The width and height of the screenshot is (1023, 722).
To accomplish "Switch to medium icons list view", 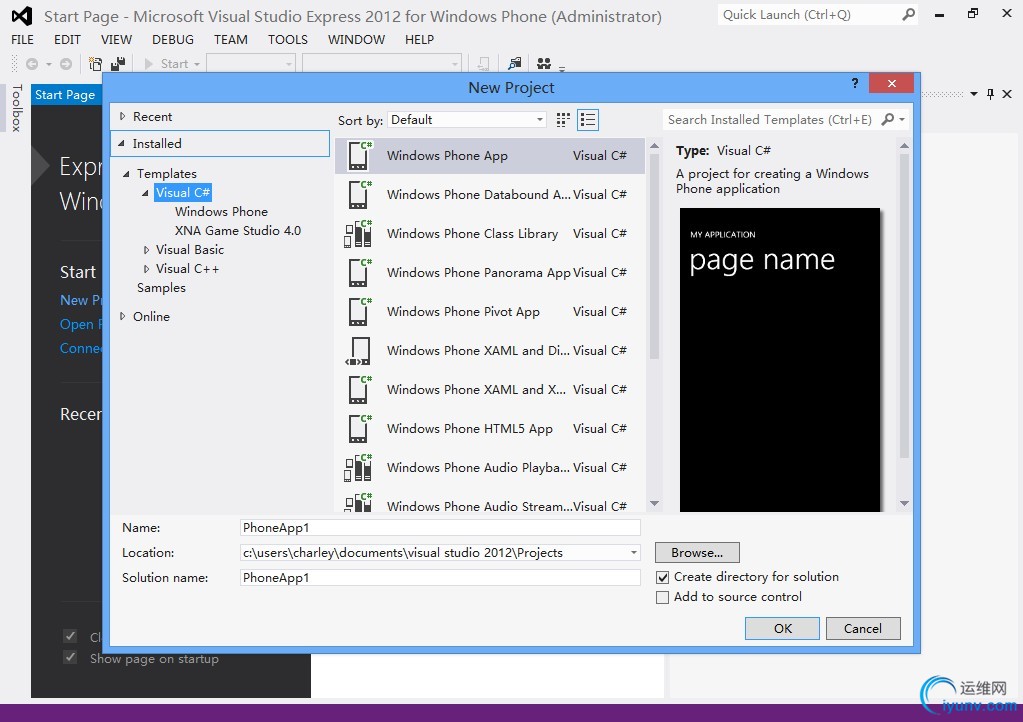I will [588, 120].
